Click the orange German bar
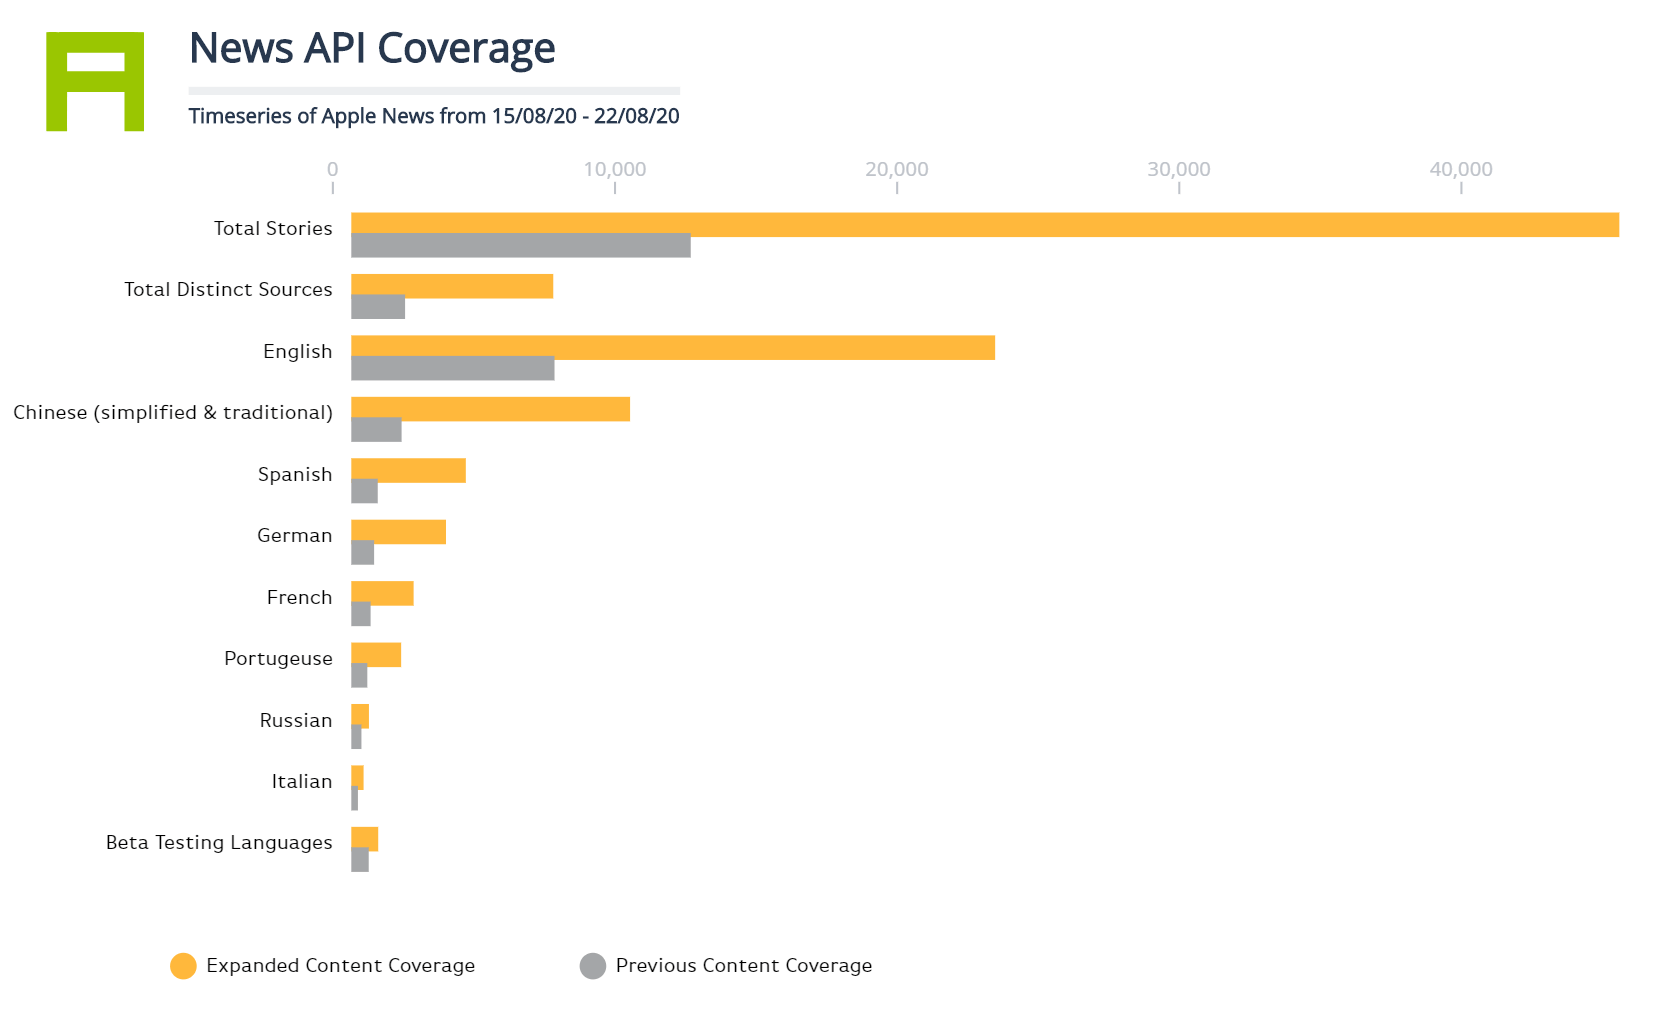The width and height of the screenshot is (1661, 1019). click(398, 532)
